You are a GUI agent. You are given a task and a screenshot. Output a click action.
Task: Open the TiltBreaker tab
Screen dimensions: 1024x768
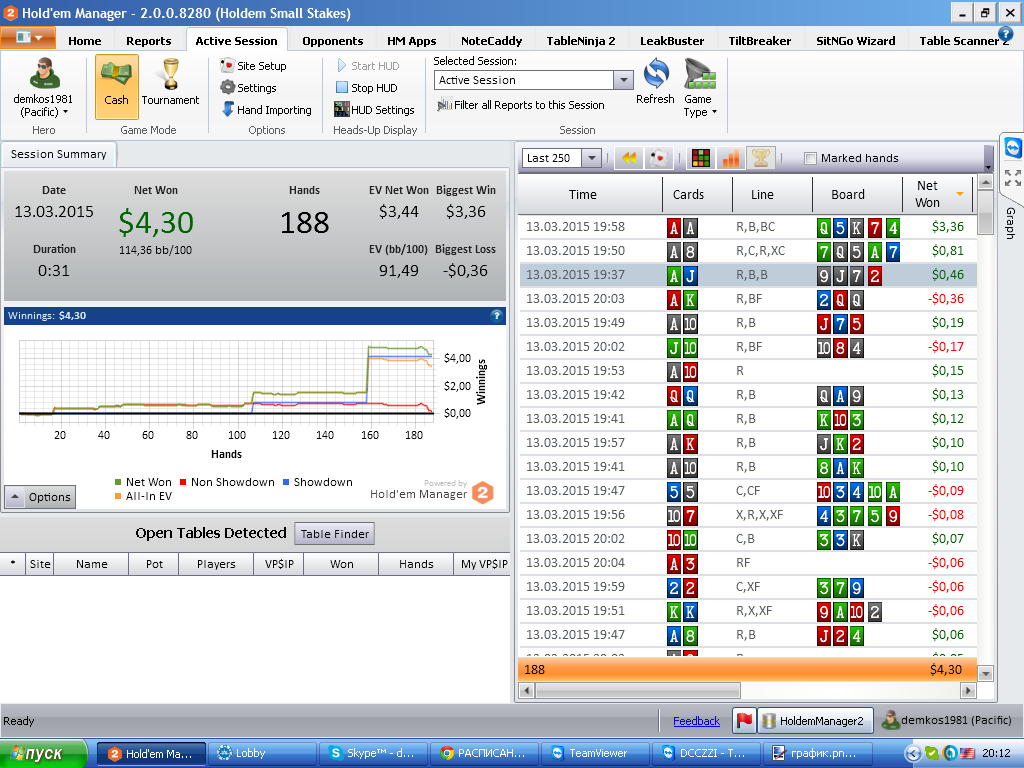760,40
